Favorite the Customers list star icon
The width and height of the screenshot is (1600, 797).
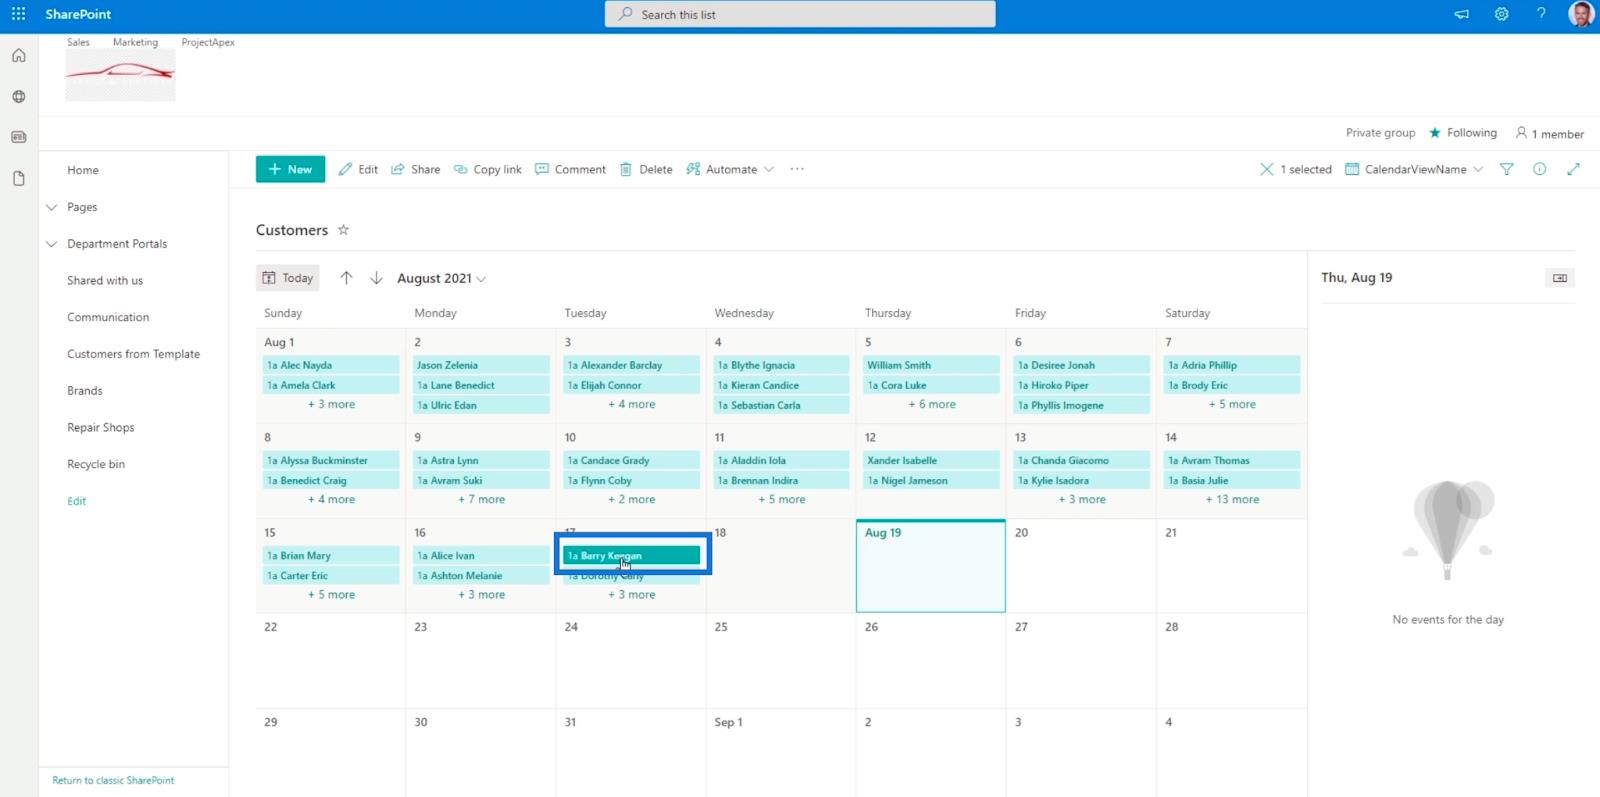343,230
